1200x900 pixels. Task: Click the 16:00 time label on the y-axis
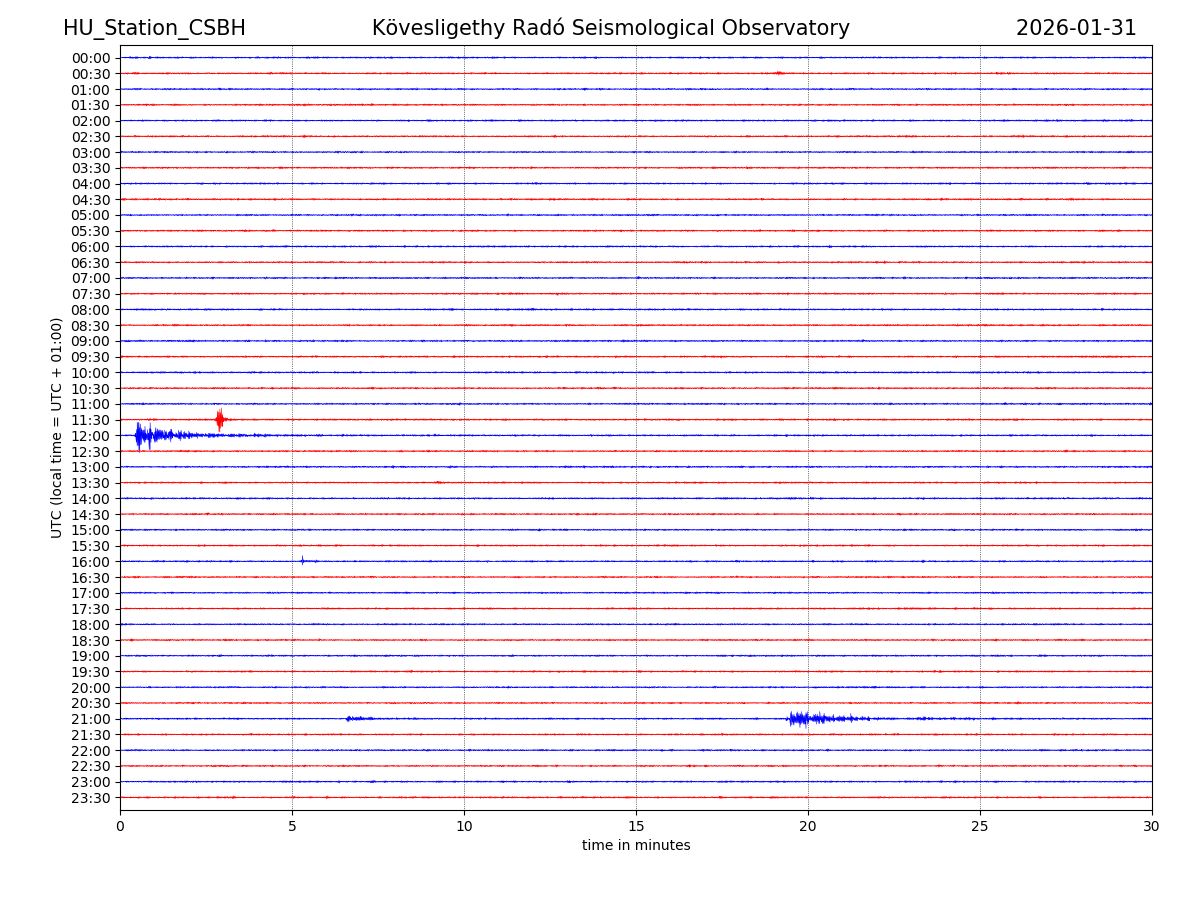[x=90, y=562]
